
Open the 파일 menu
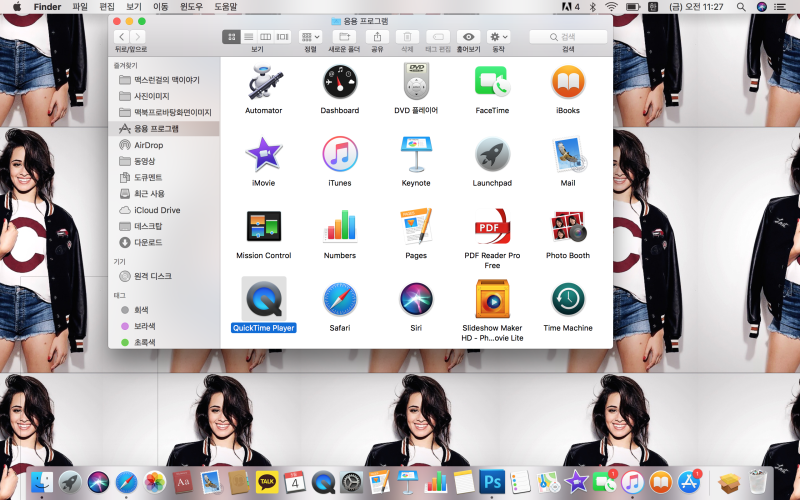(x=80, y=7)
